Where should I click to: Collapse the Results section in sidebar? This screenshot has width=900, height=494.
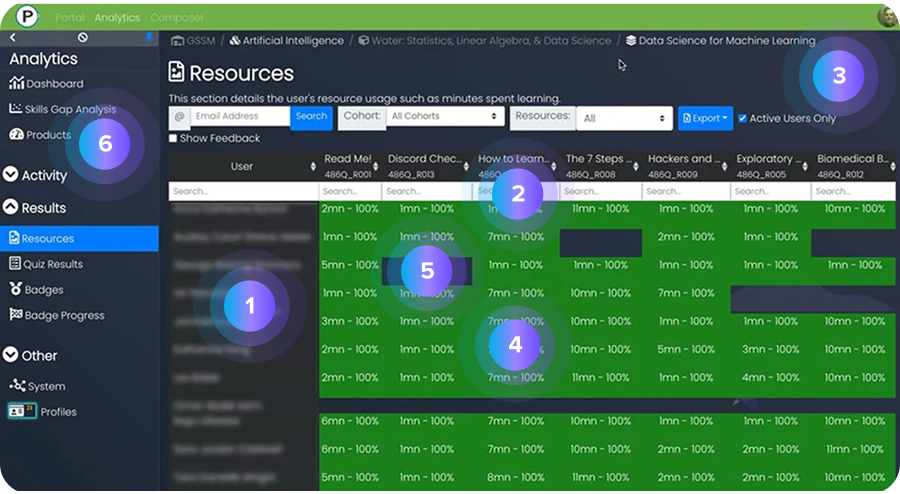[11, 208]
